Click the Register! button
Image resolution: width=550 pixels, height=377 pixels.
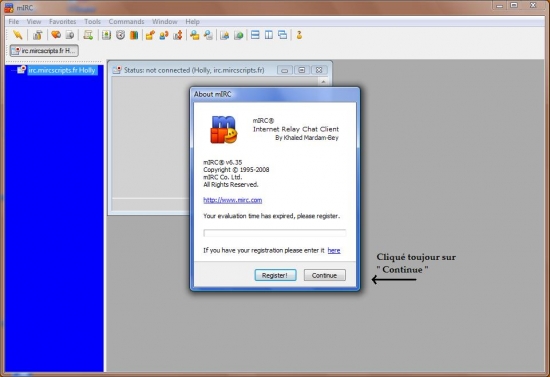pos(275,275)
